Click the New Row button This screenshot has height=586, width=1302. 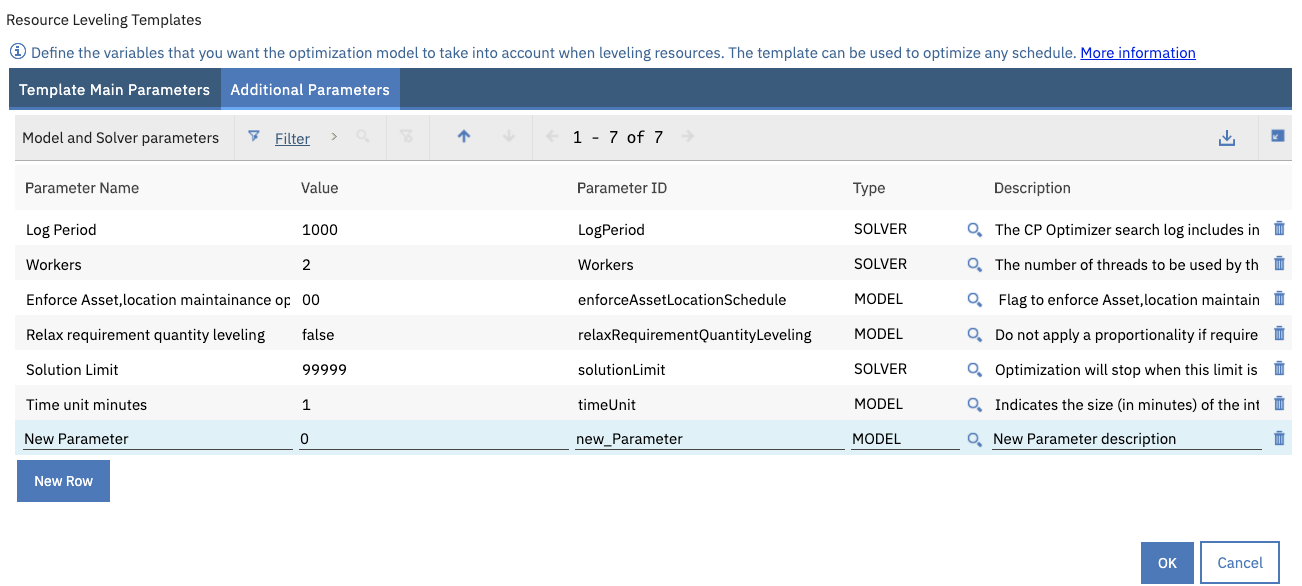(x=63, y=480)
